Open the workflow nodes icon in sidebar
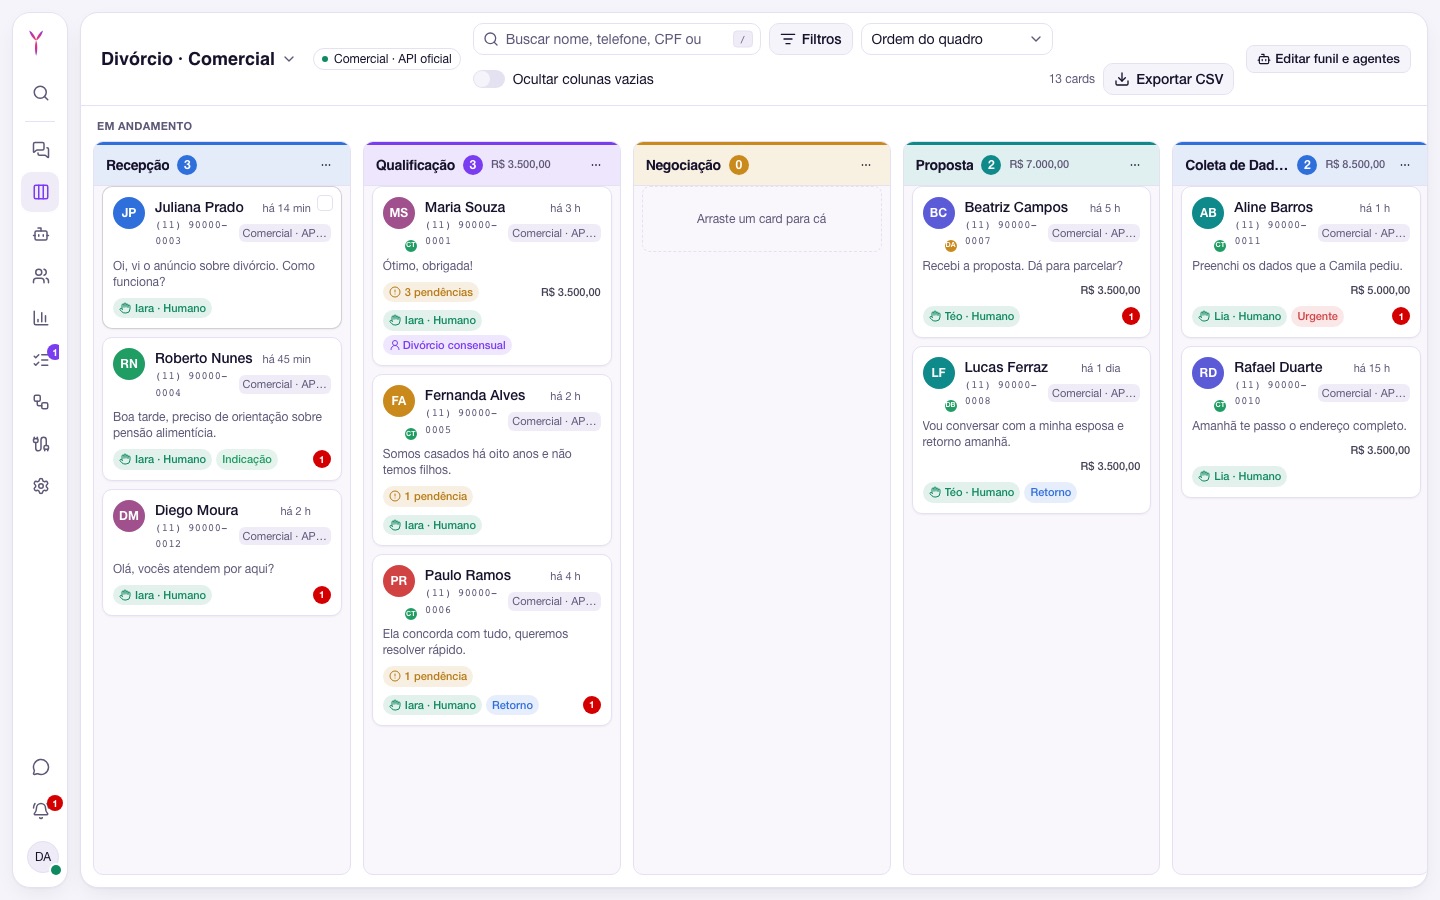Screen dimensions: 1440x900 [x=41, y=402]
